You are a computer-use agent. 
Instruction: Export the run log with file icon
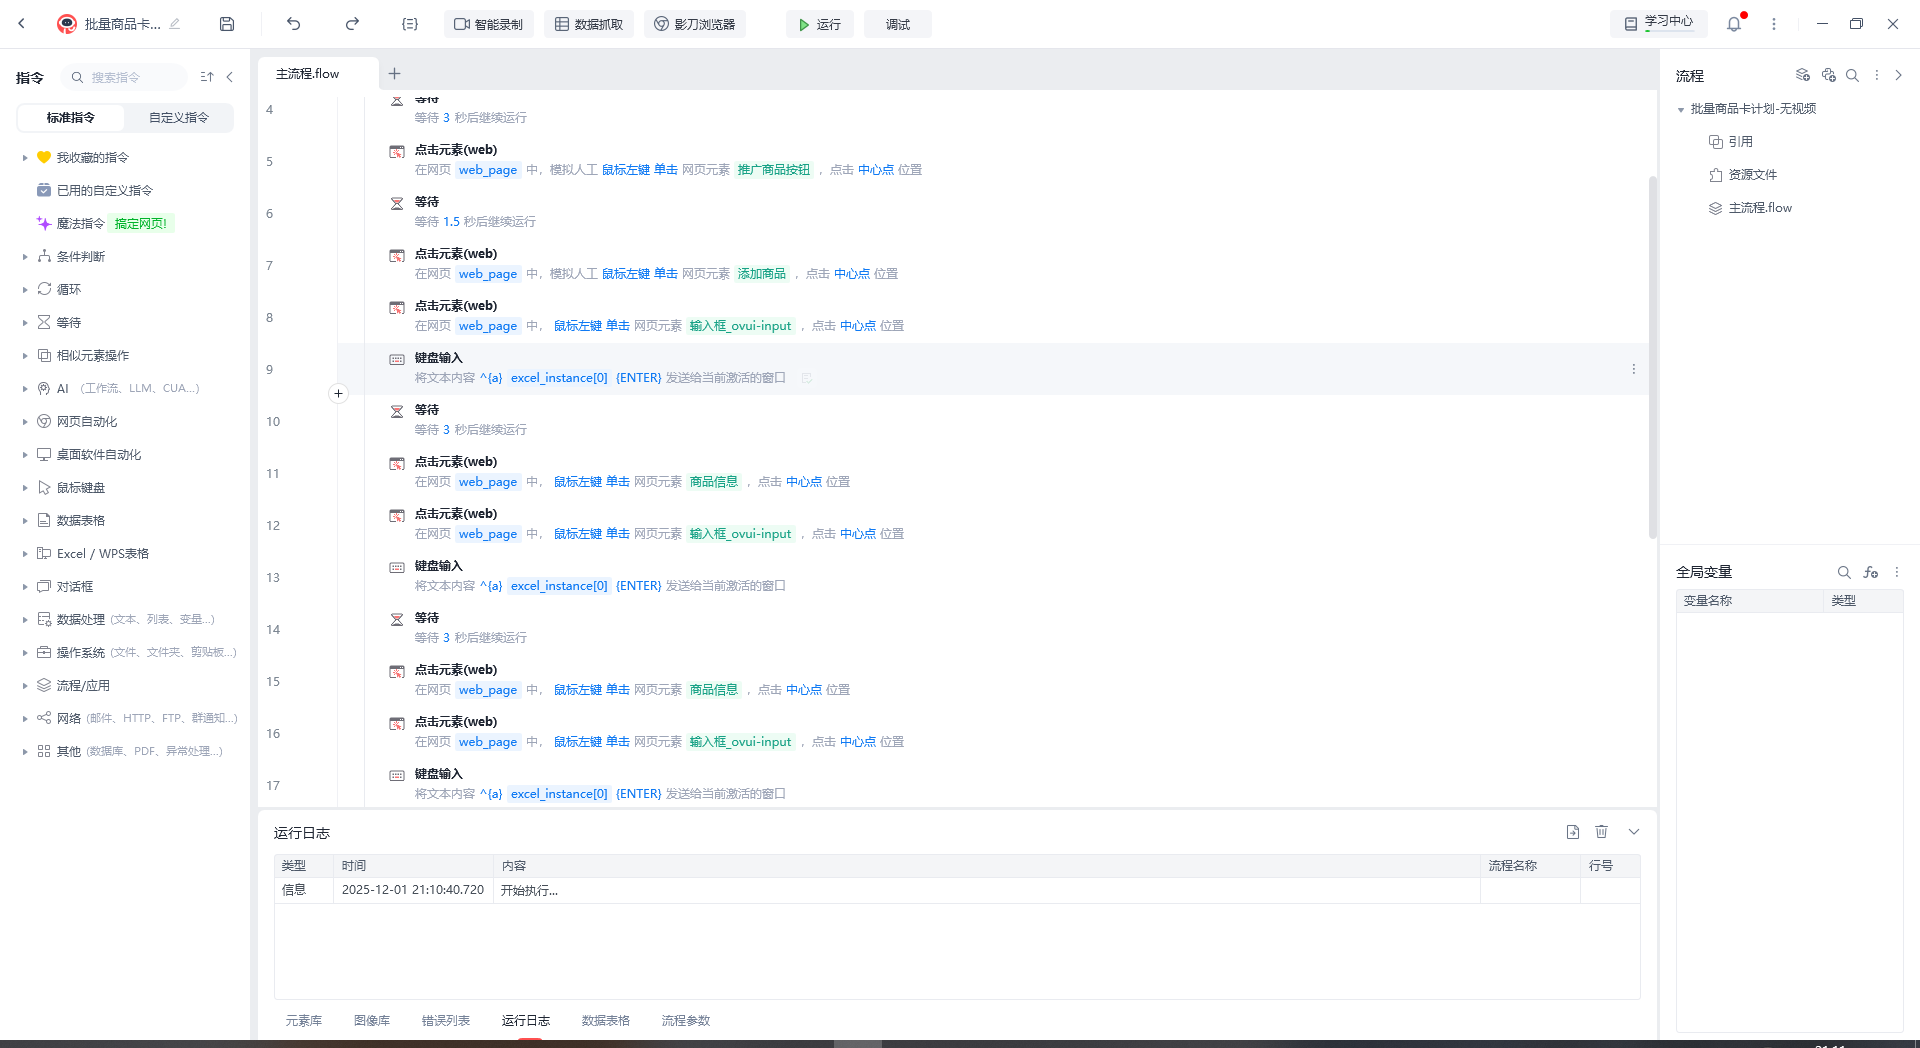pos(1573,832)
